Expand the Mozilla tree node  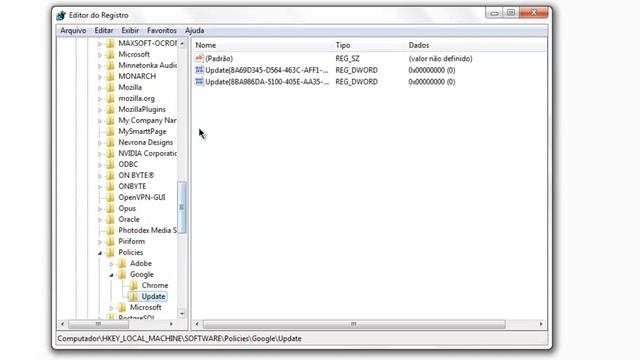[100, 88]
